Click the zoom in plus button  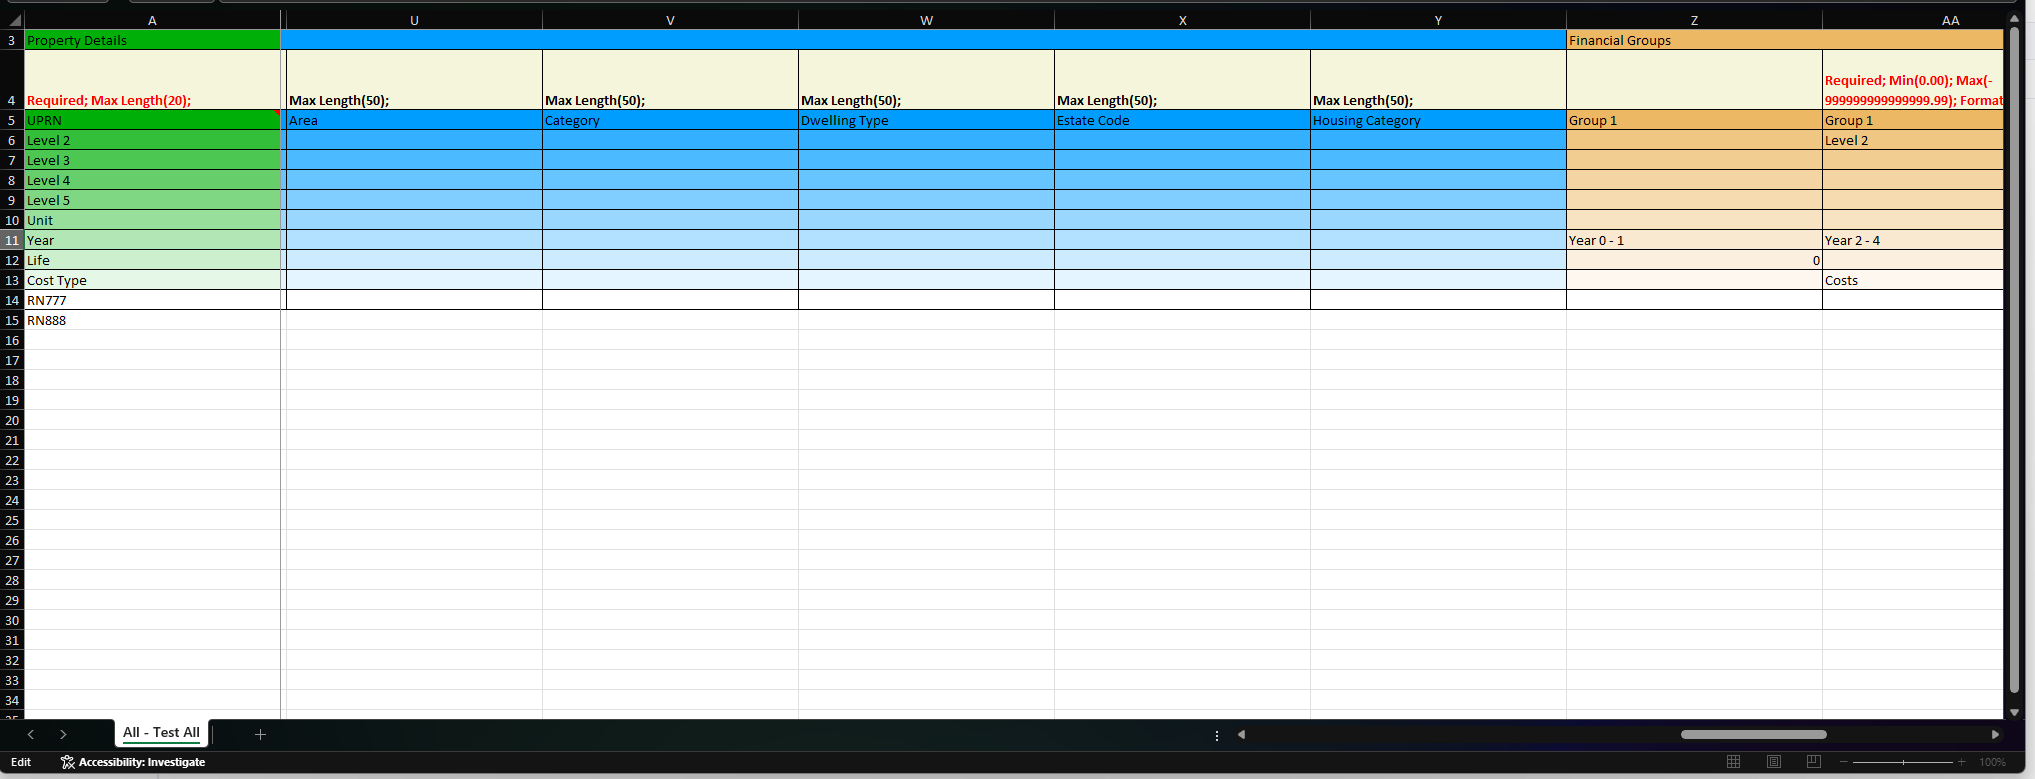1962,762
